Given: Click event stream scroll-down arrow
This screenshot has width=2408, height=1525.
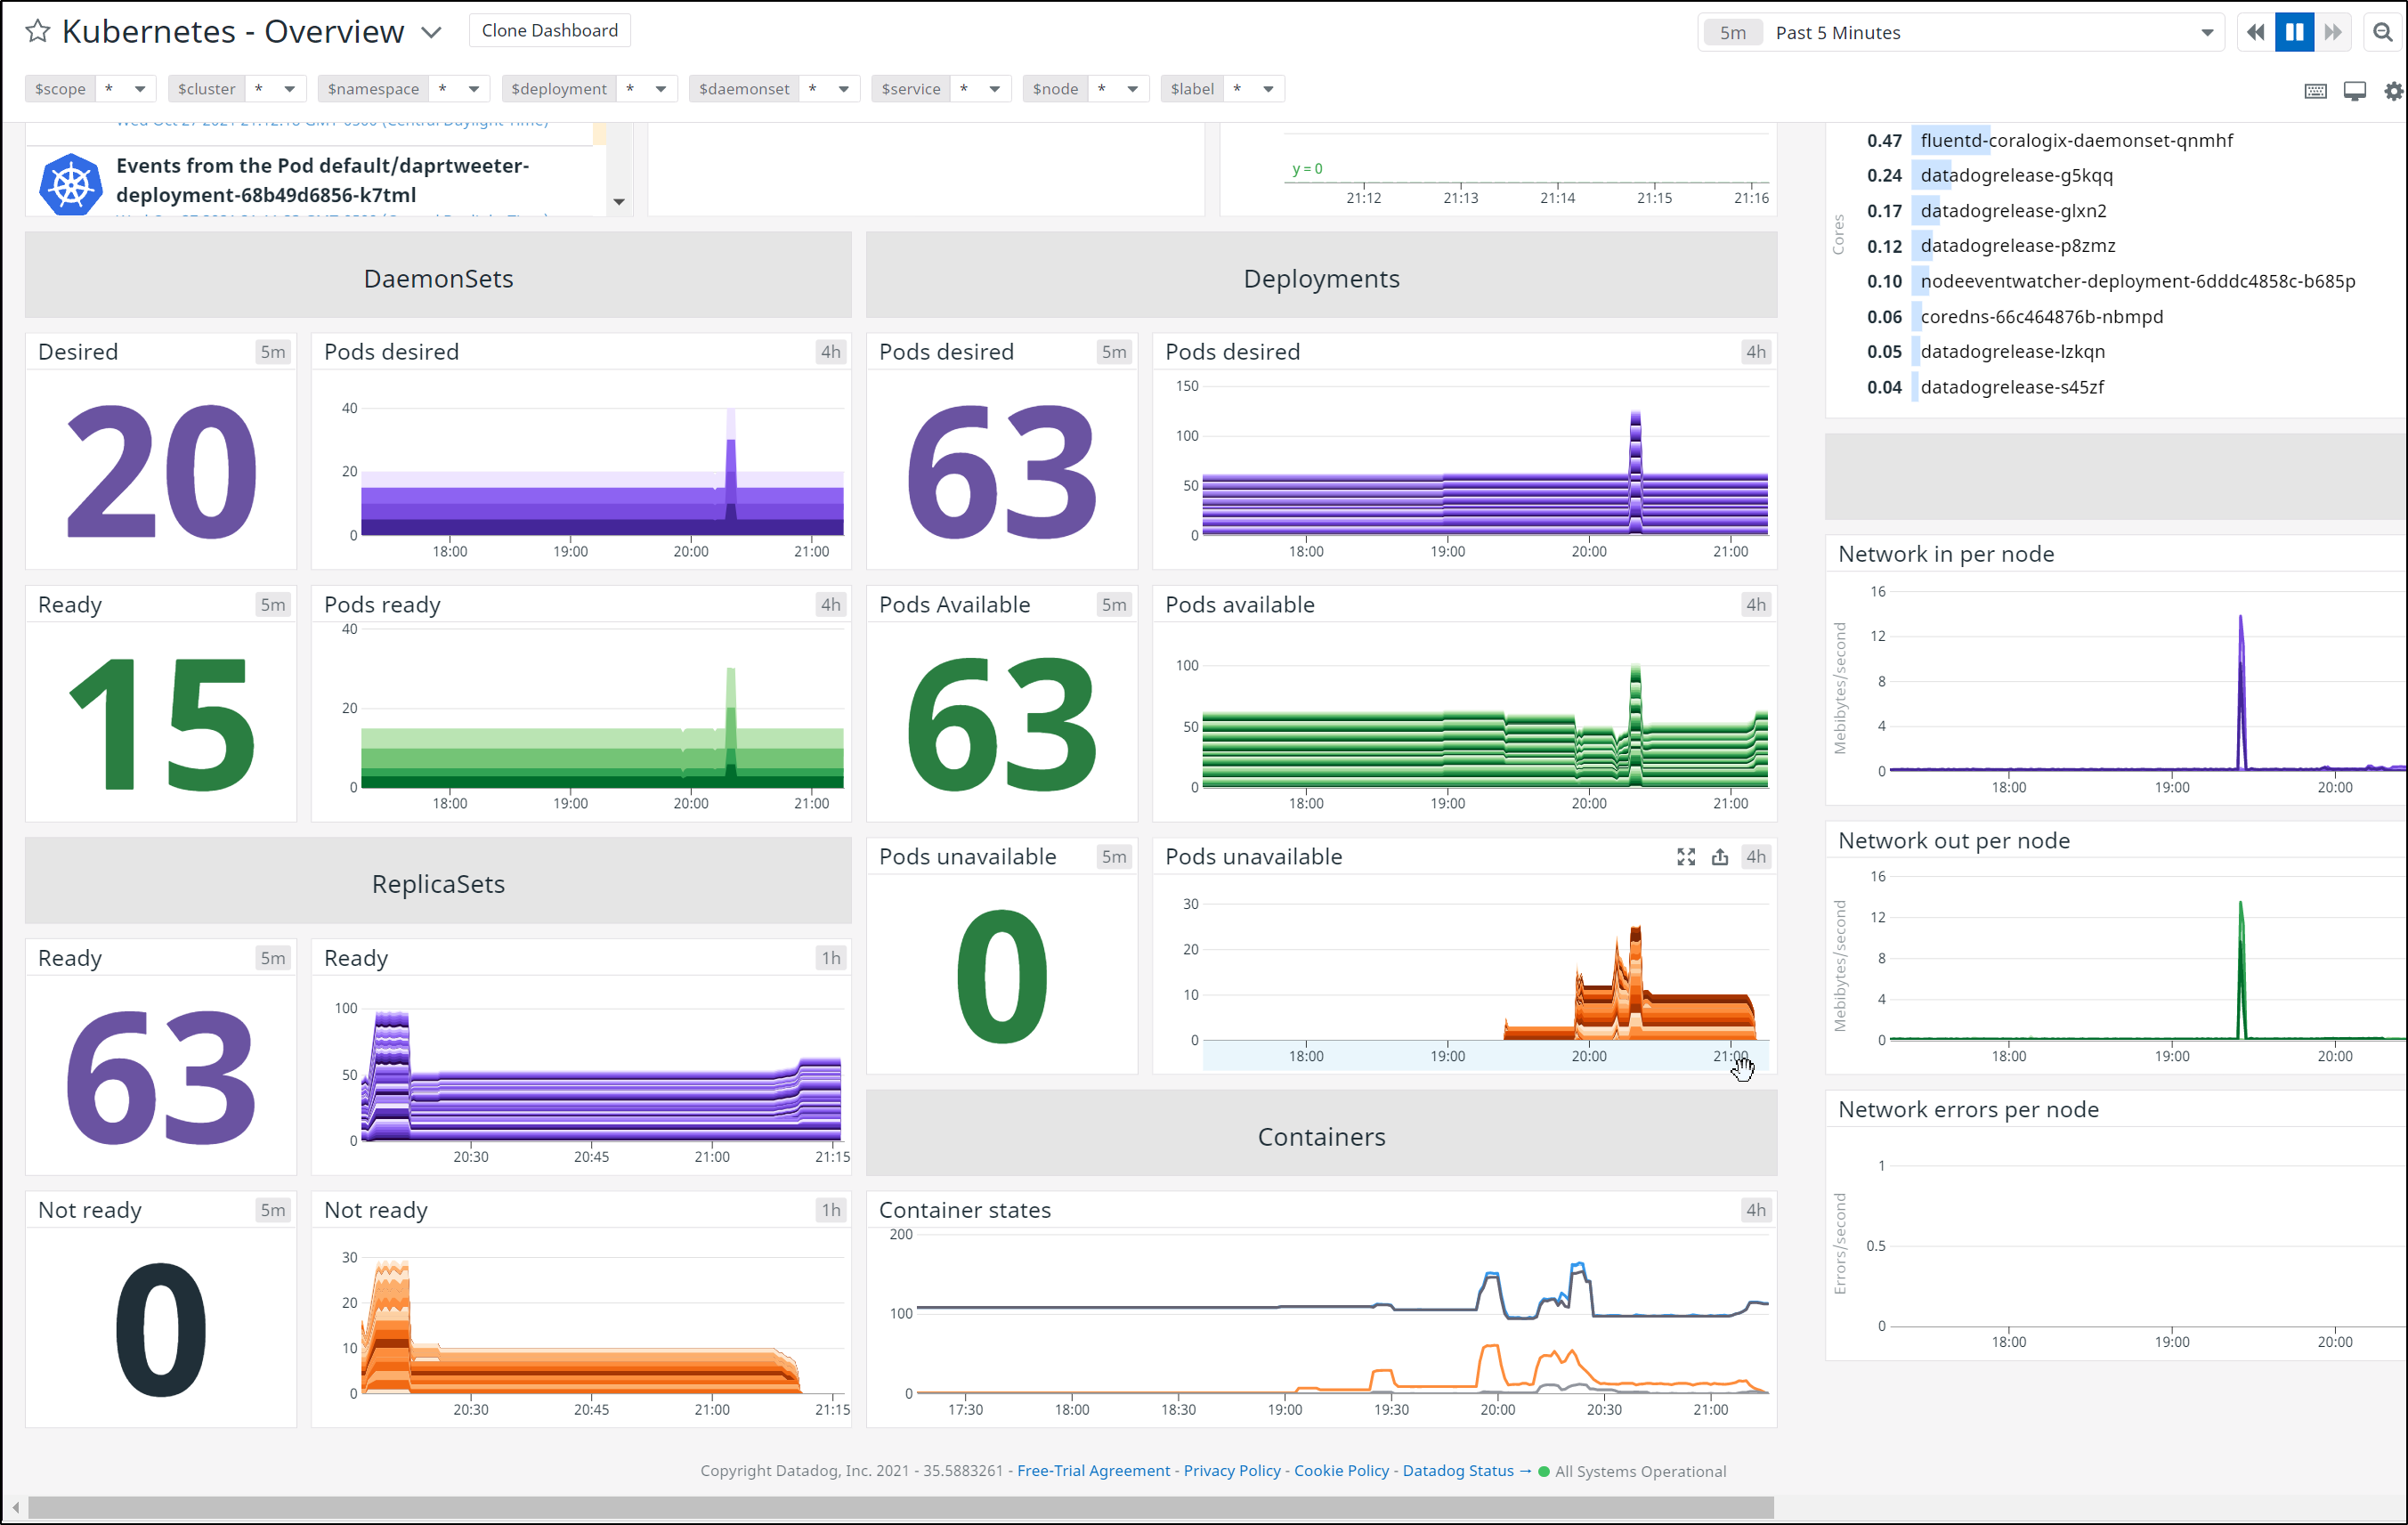Looking at the screenshot, I should pos(619,202).
